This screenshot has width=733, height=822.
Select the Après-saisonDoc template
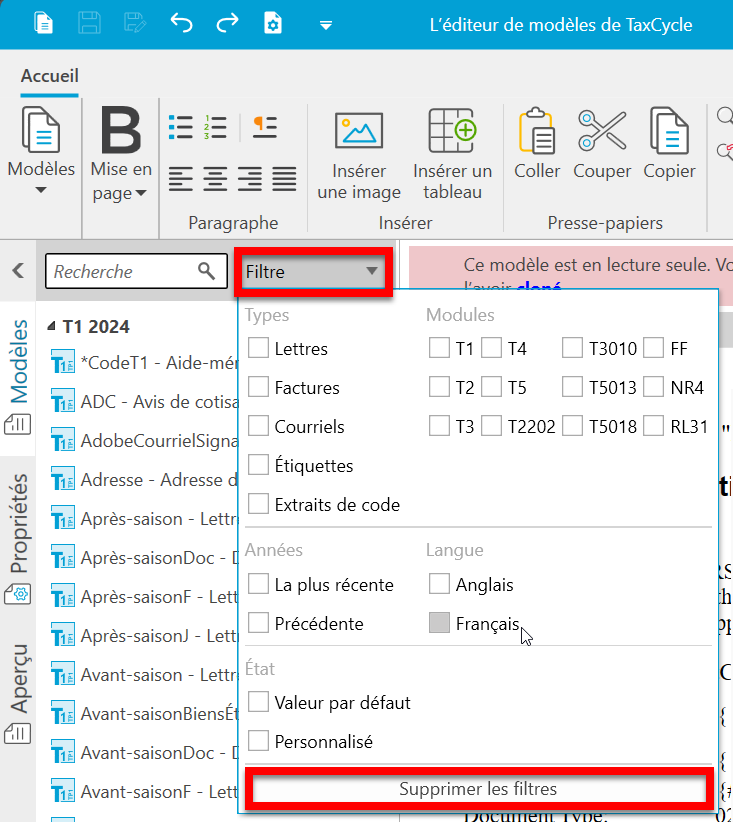[145, 558]
